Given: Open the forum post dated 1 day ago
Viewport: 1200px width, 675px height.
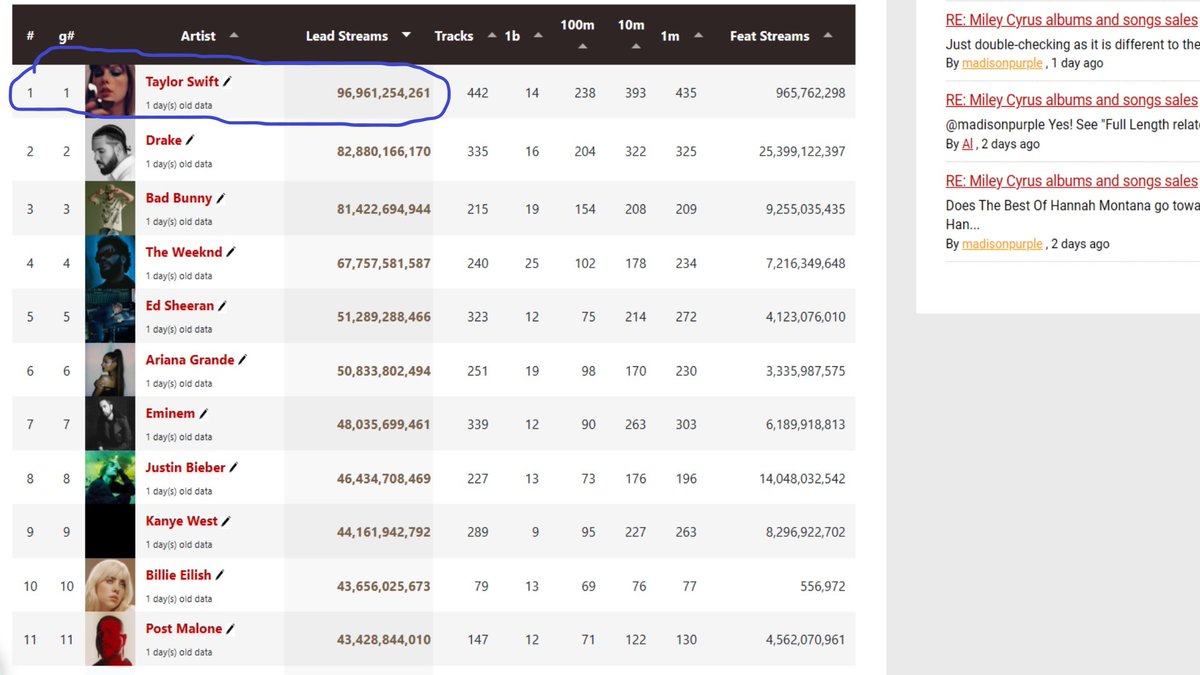Looking at the screenshot, I should [1072, 19].
